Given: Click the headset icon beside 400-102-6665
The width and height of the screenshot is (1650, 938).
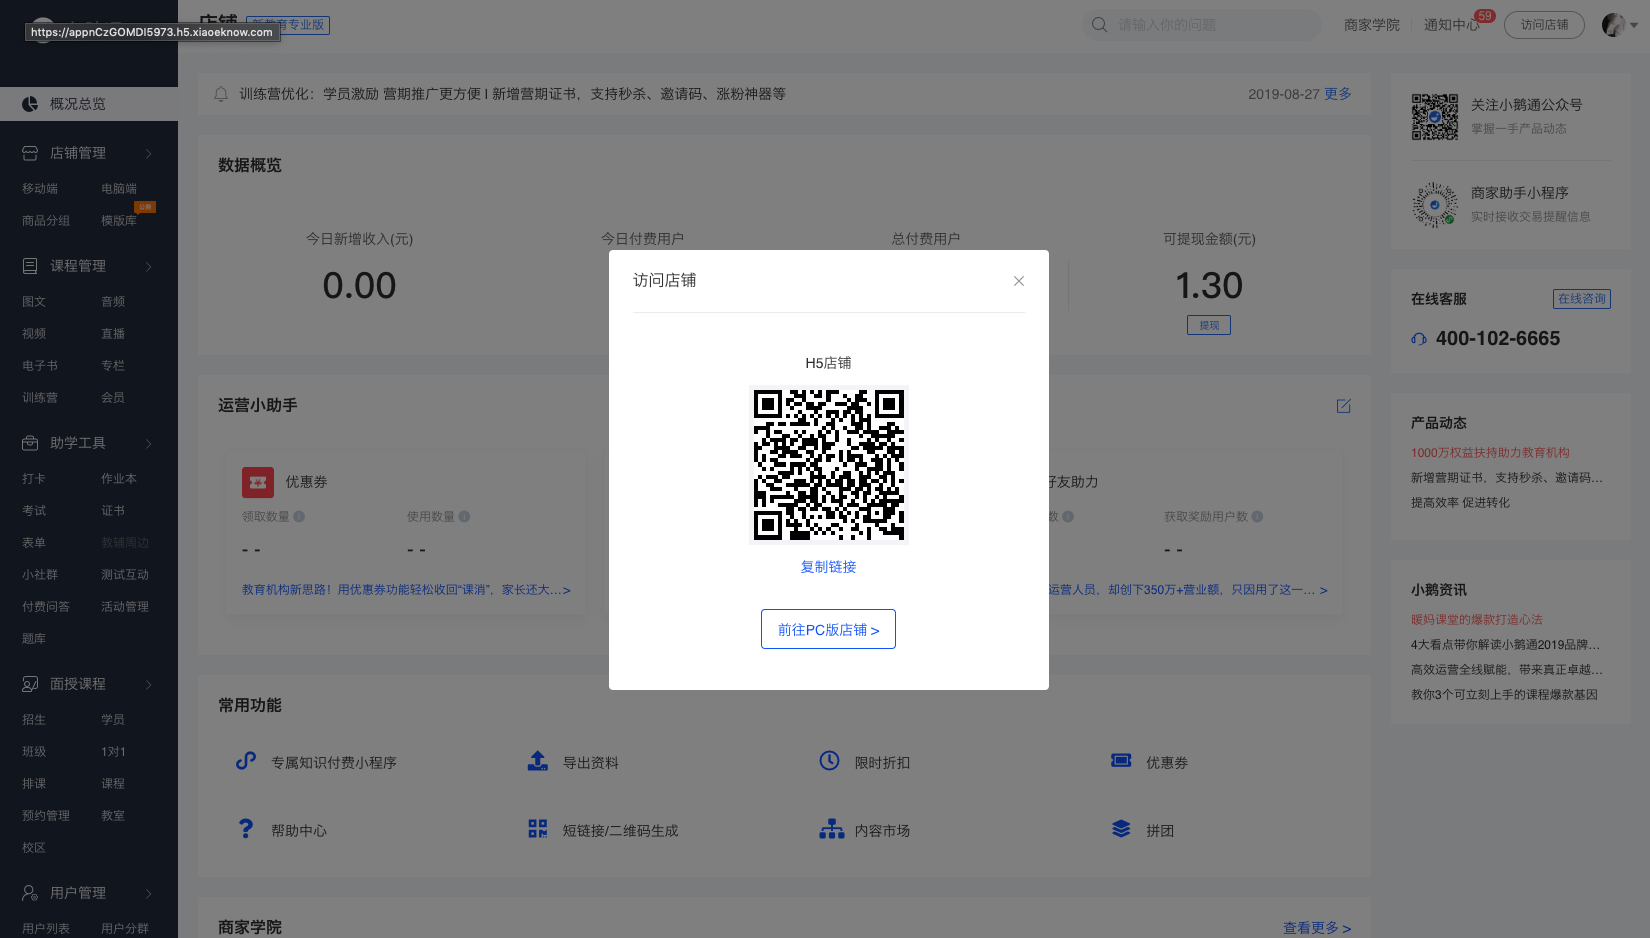Looking at the screenshot, I should pos(1419,339).
